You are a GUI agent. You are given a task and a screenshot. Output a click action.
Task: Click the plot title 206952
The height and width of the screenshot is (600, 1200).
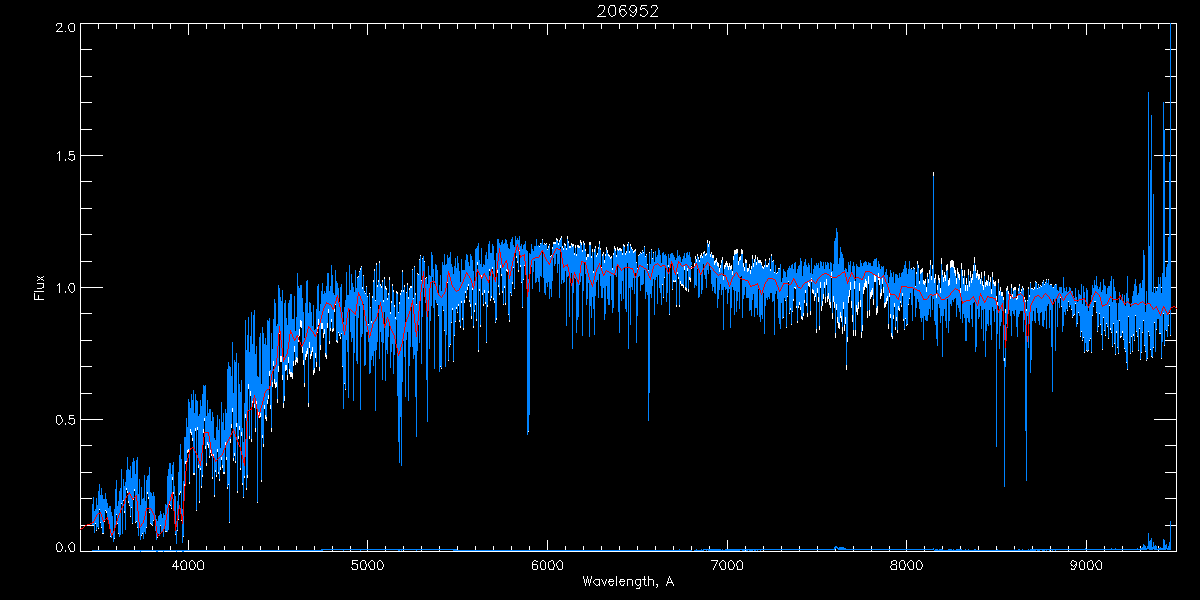[x=628, y=10]
